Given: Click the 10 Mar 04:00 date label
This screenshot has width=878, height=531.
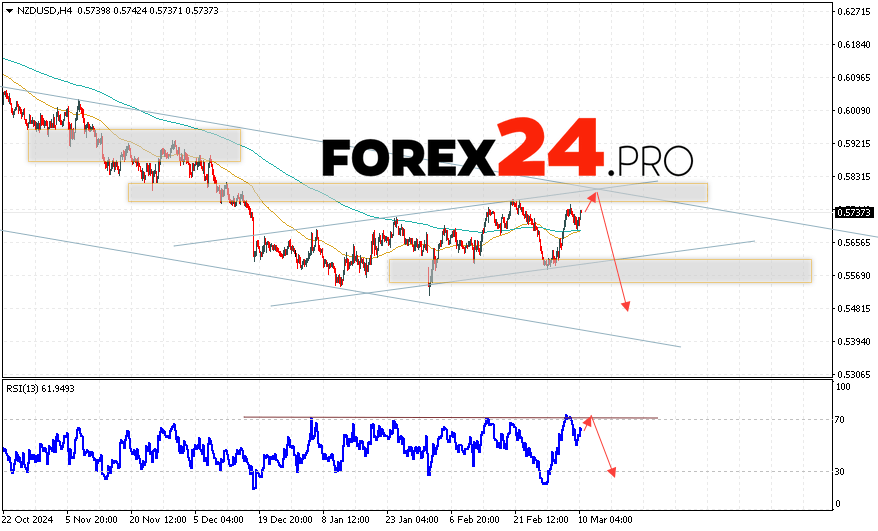Looking at the screenshot, I should click(606, 521).
